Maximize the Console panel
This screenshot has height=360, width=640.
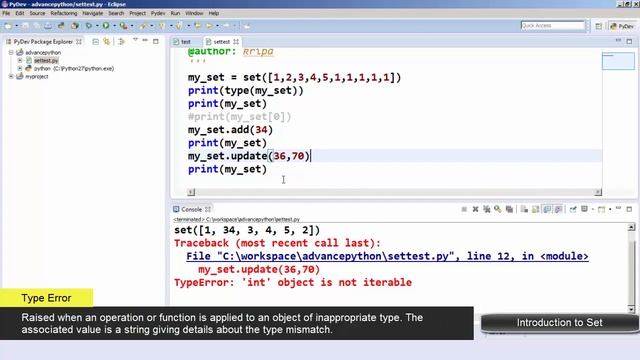pyautogui.click(x=629, y=209)
